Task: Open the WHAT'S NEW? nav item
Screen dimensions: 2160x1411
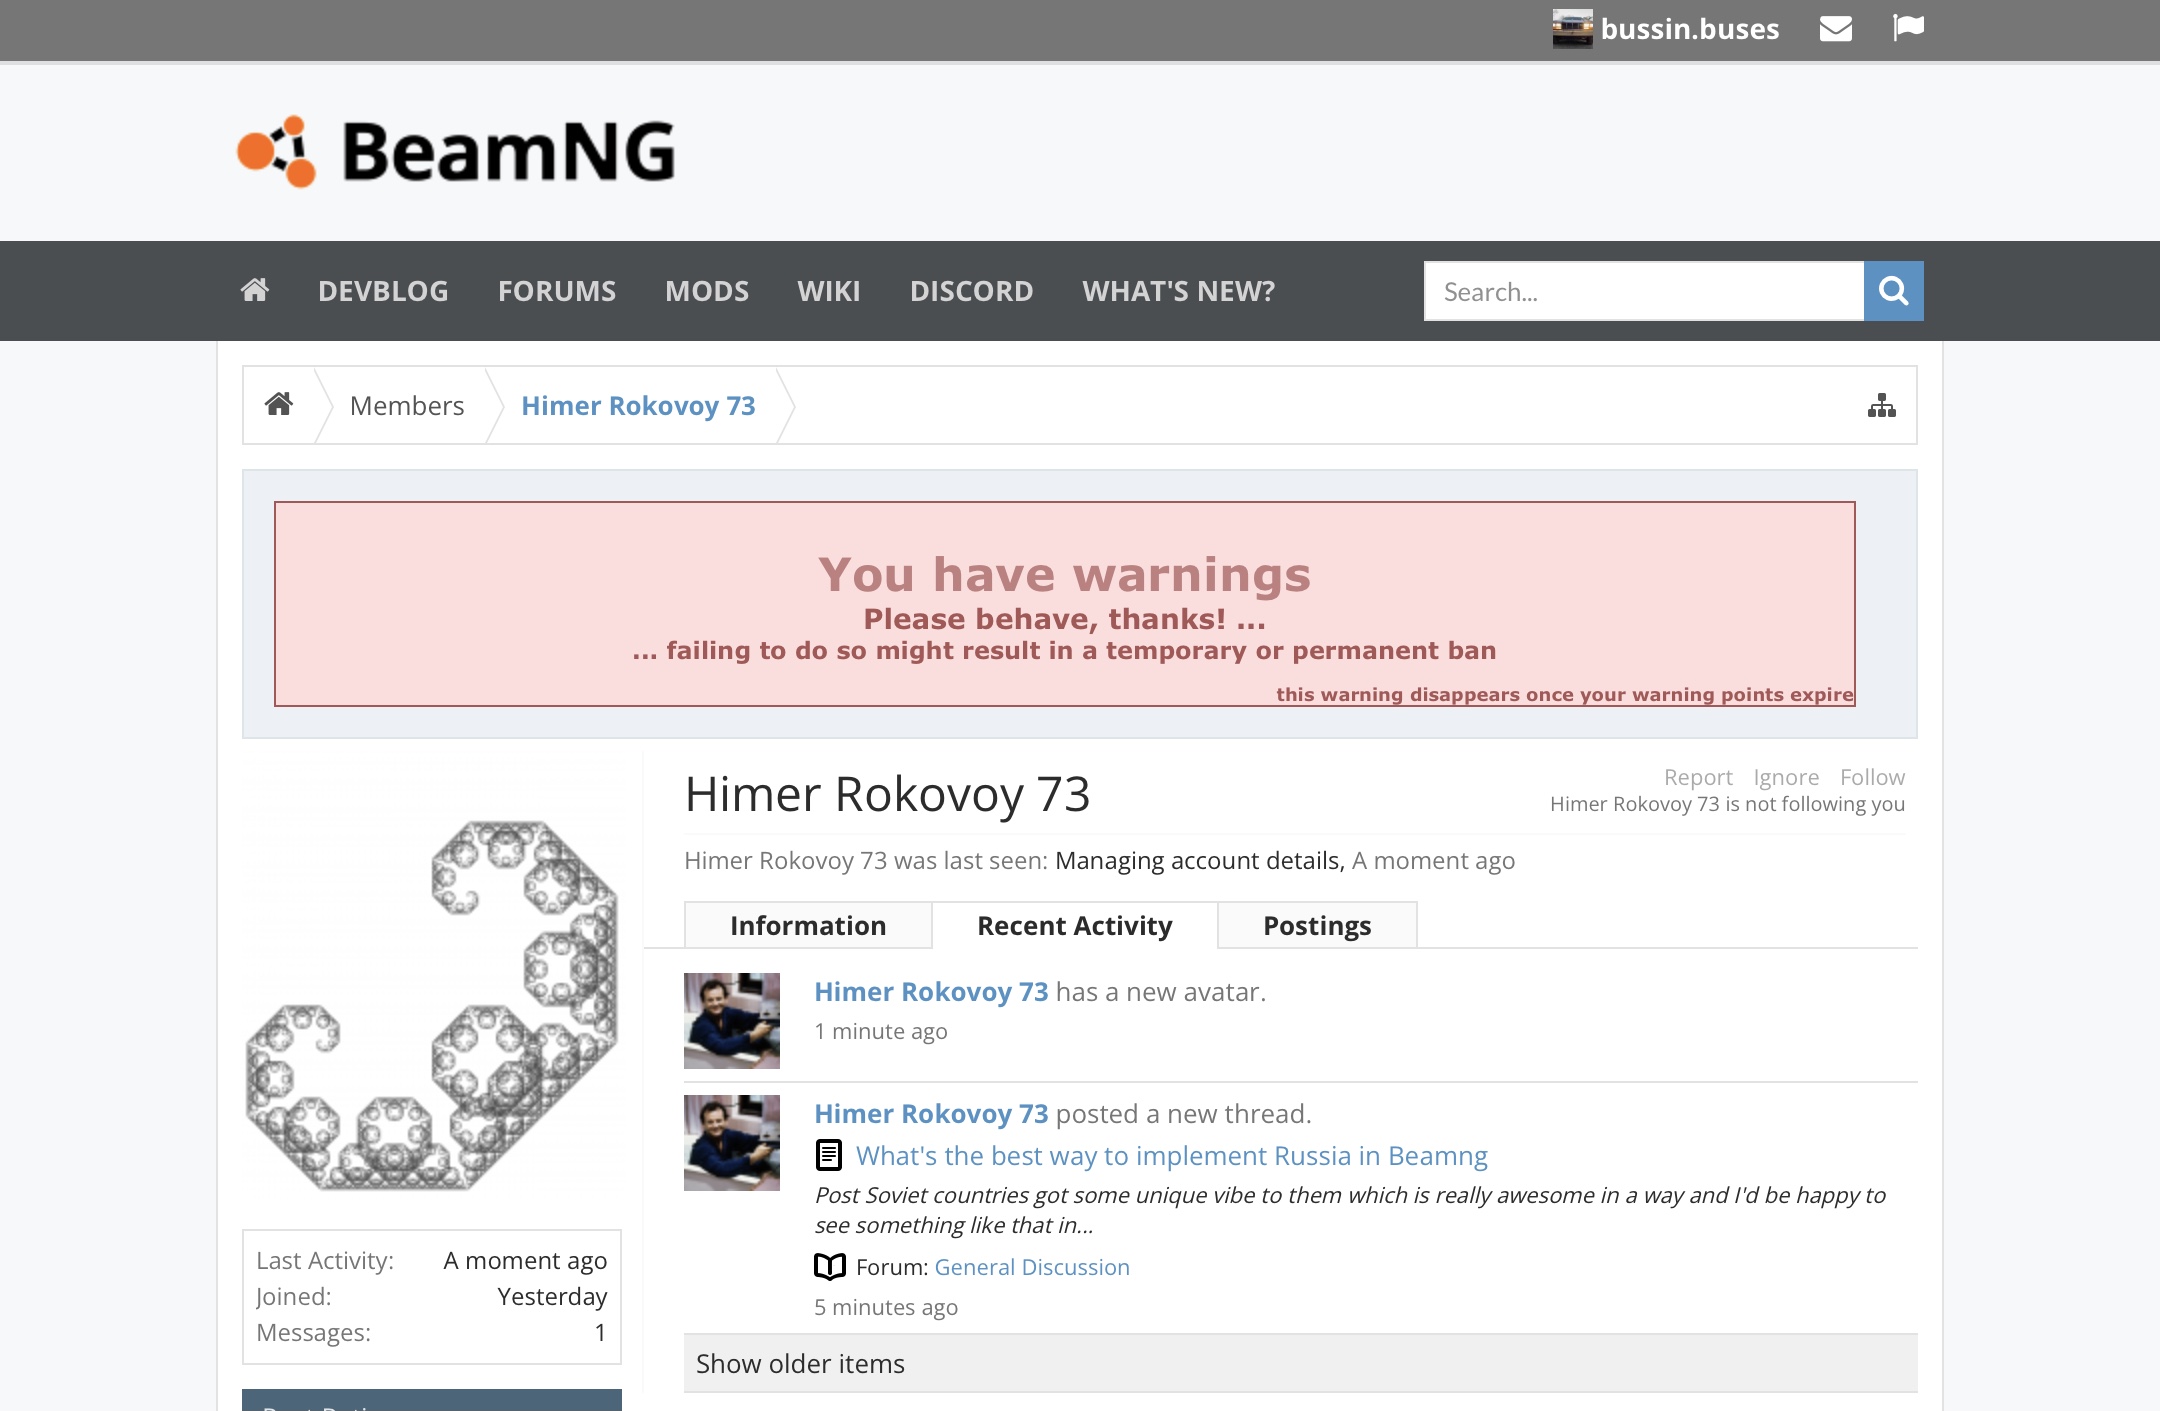Action: pyautogui.click(x=1179, y=291)
